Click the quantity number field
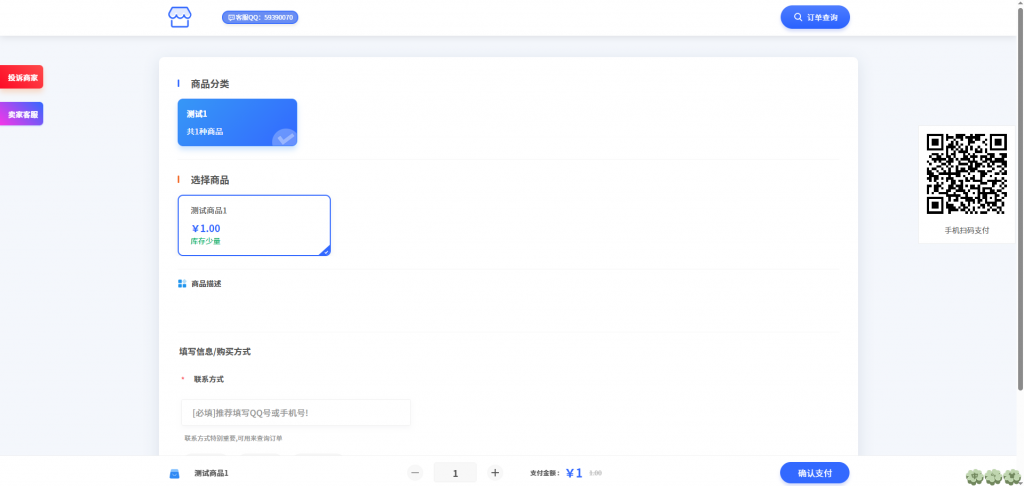This screenshot has height=486, width=1024. pyautogui.click(x=455, y=473)
